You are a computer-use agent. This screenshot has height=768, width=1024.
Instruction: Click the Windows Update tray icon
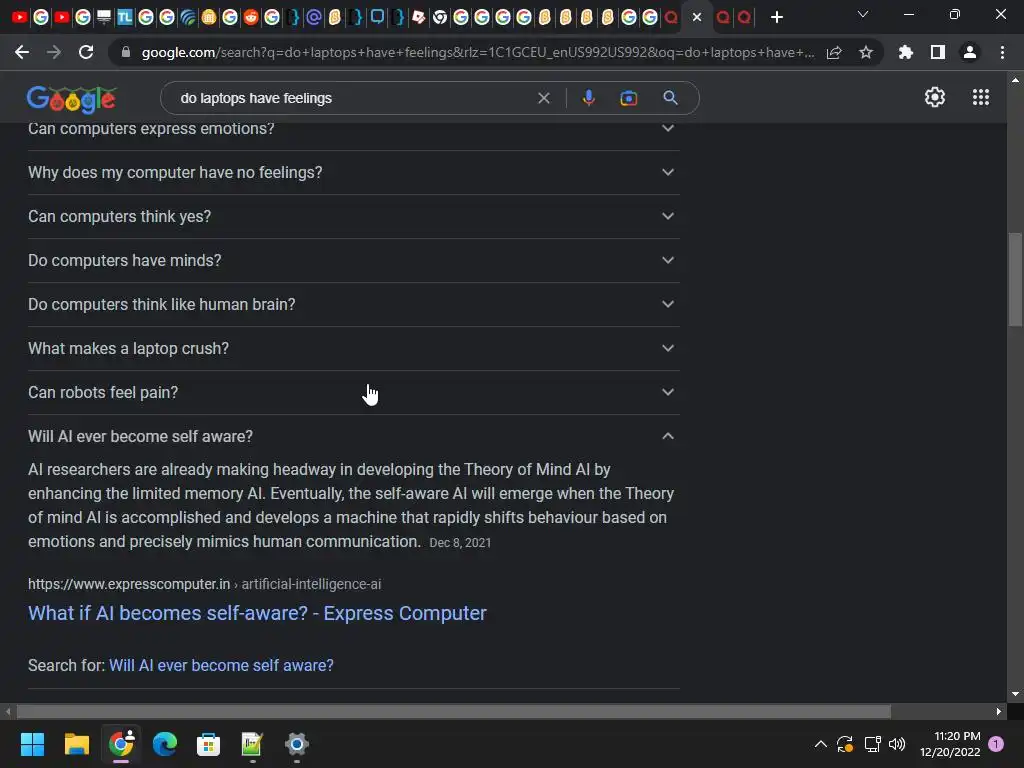pos(845,744)
